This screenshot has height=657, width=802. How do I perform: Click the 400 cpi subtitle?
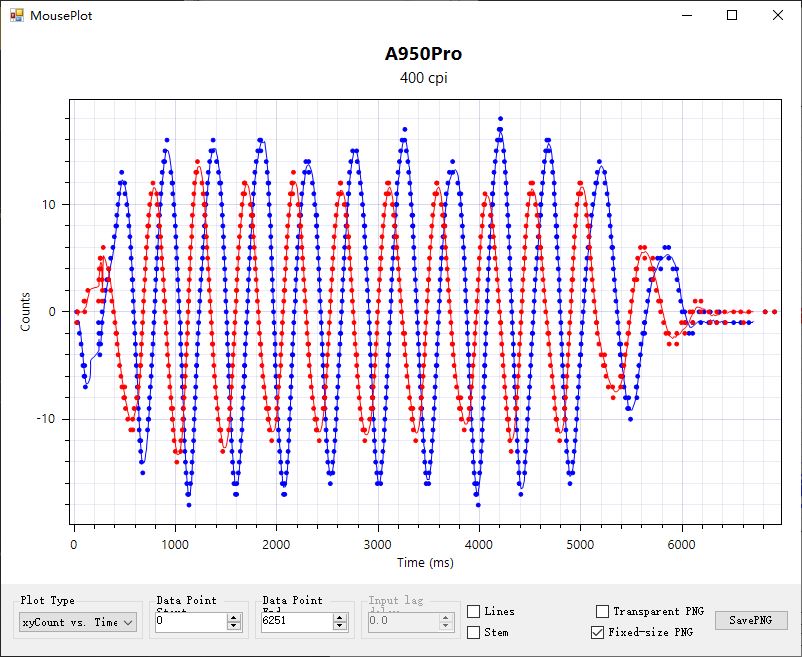424,78
